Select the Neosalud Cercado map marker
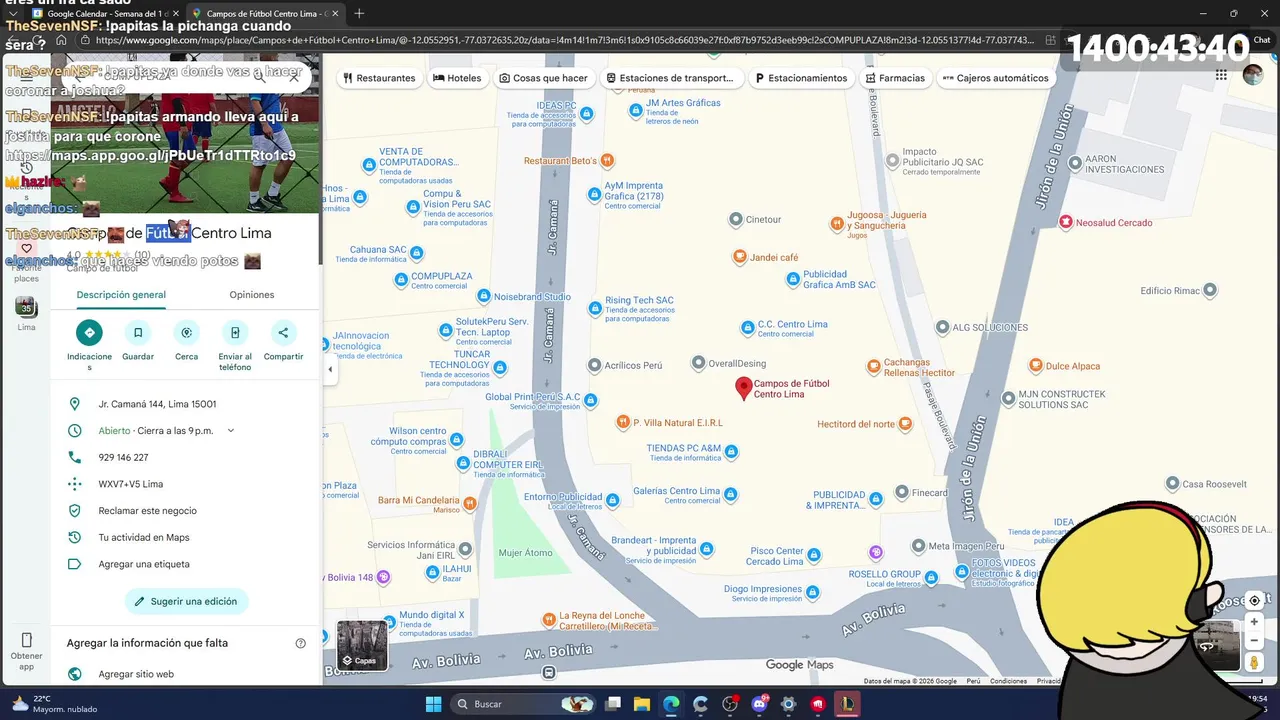This screenshot has height=720, width=1280. (x=1066, y=222)
